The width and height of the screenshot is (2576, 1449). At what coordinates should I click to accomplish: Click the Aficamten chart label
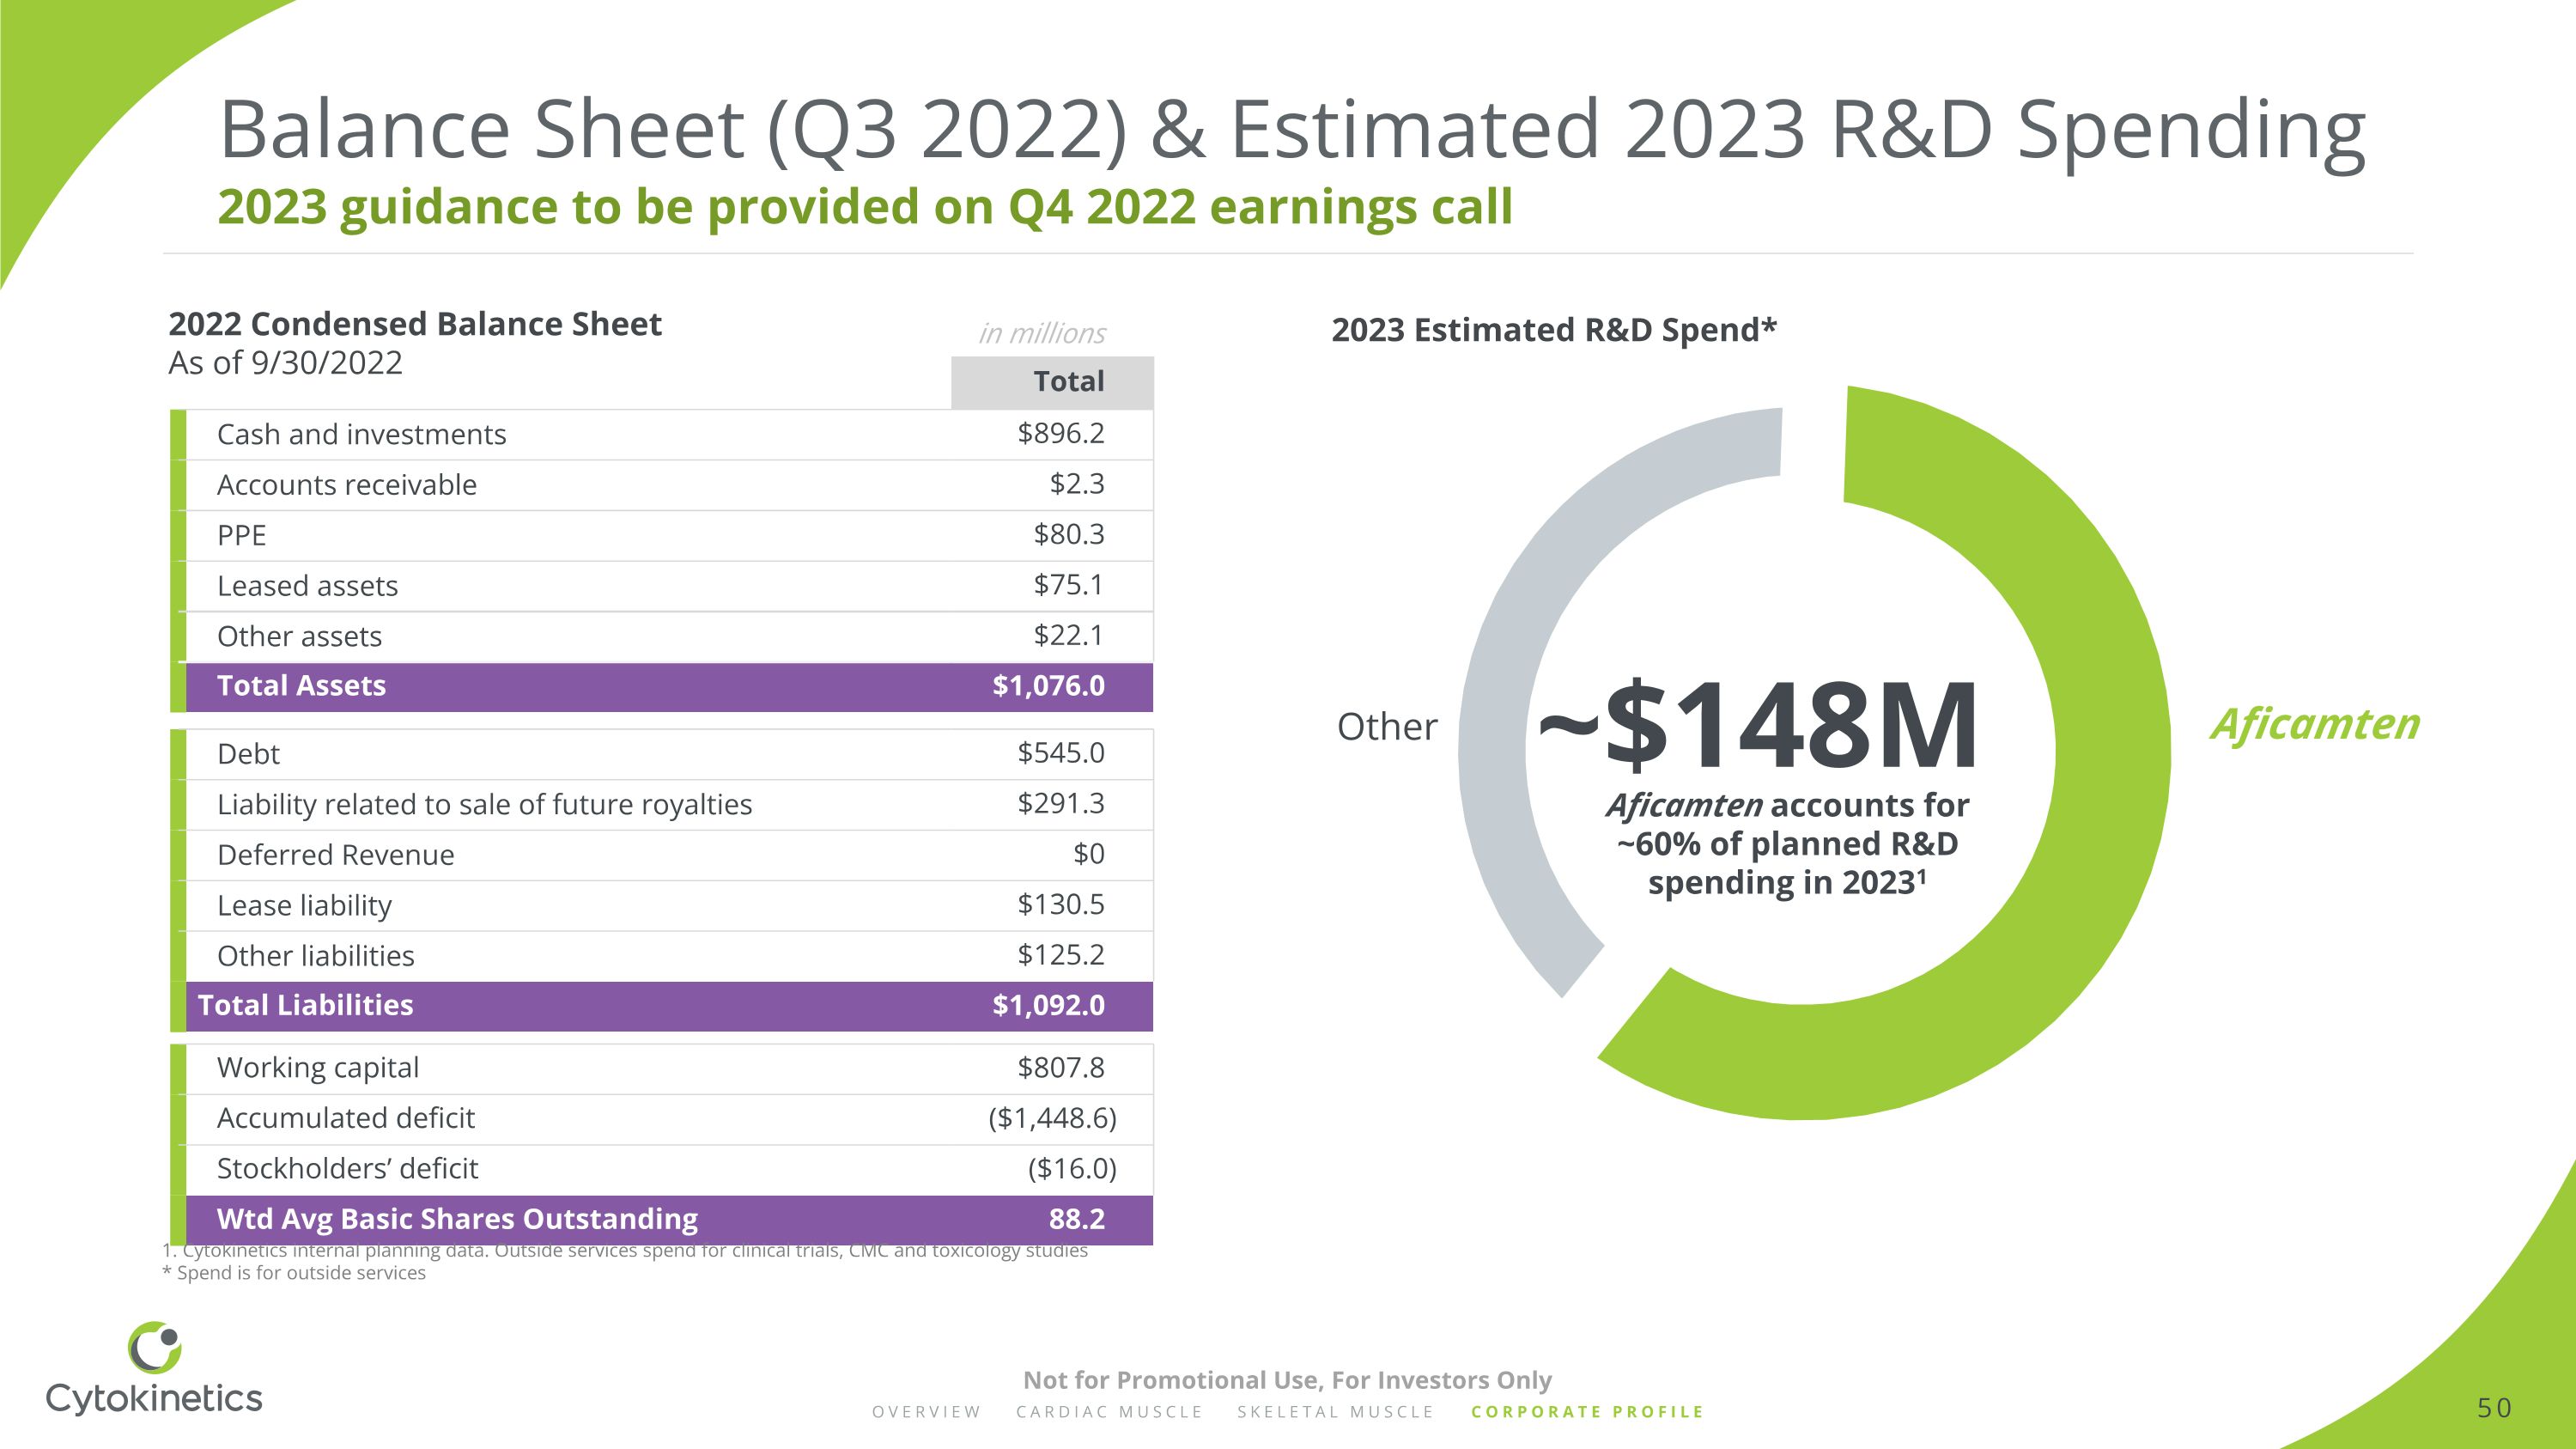coord(2315,724)
